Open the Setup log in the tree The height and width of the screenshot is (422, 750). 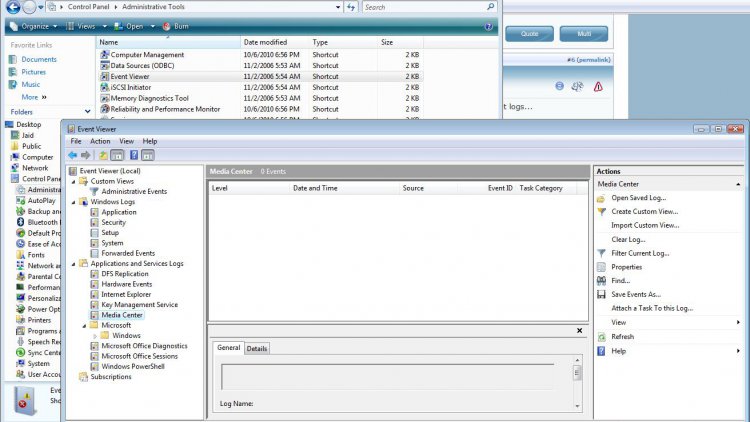click(110, 233)
